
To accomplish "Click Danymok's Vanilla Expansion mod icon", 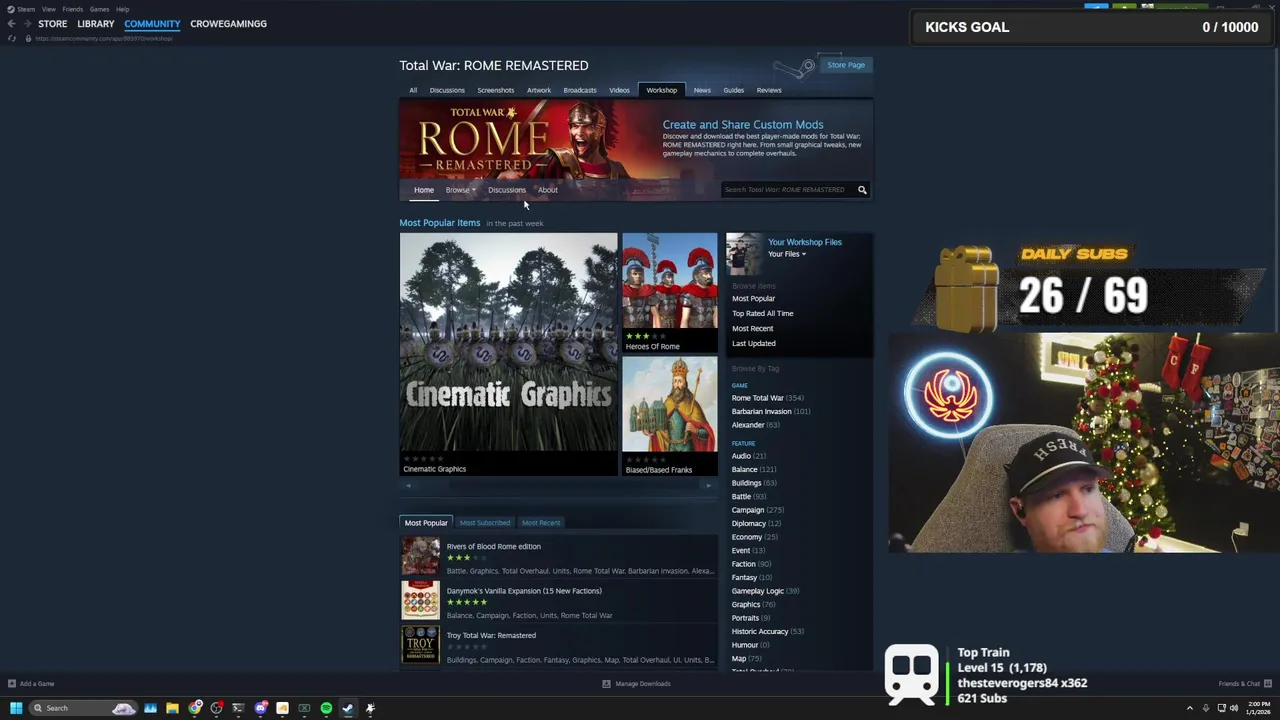I will tap(420, 601).
